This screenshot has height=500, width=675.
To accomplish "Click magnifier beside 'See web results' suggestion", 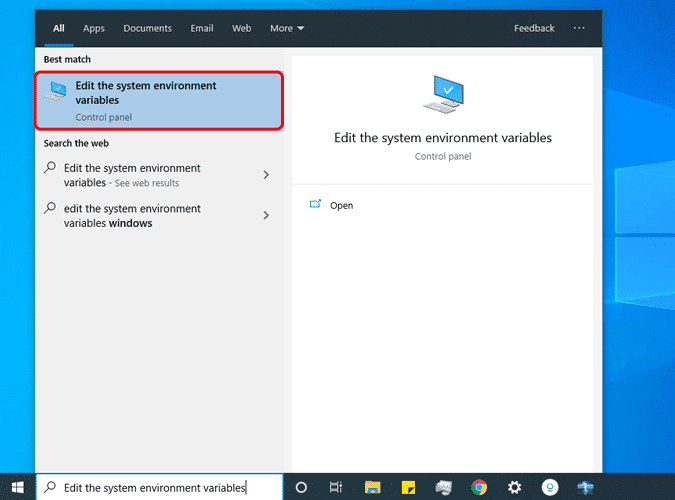I will click(x=50, y=167).
